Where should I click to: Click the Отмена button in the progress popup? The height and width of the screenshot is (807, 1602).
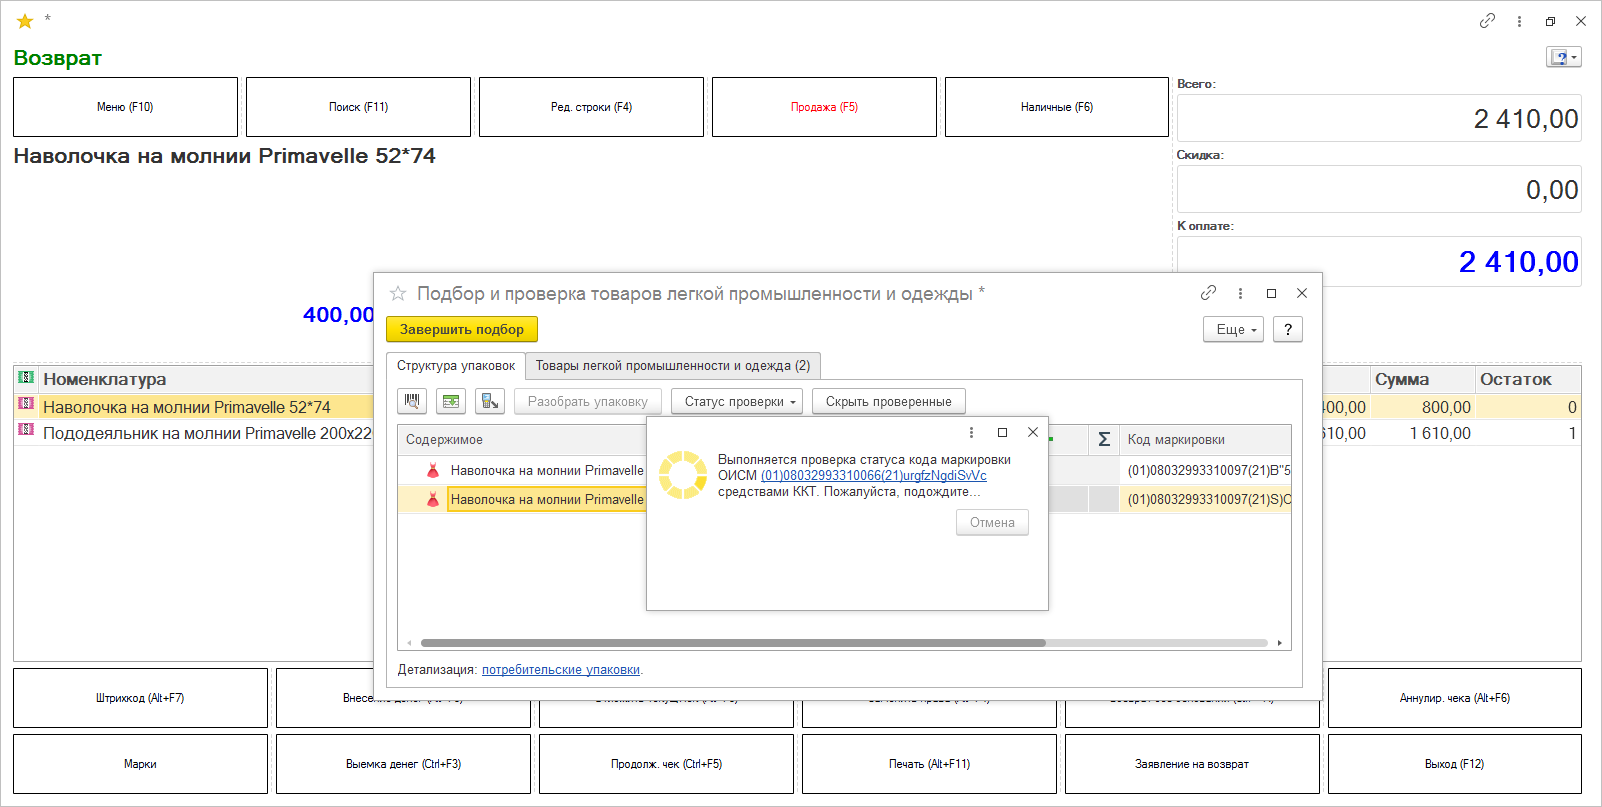pyautogui.click(x=992, y=522)
